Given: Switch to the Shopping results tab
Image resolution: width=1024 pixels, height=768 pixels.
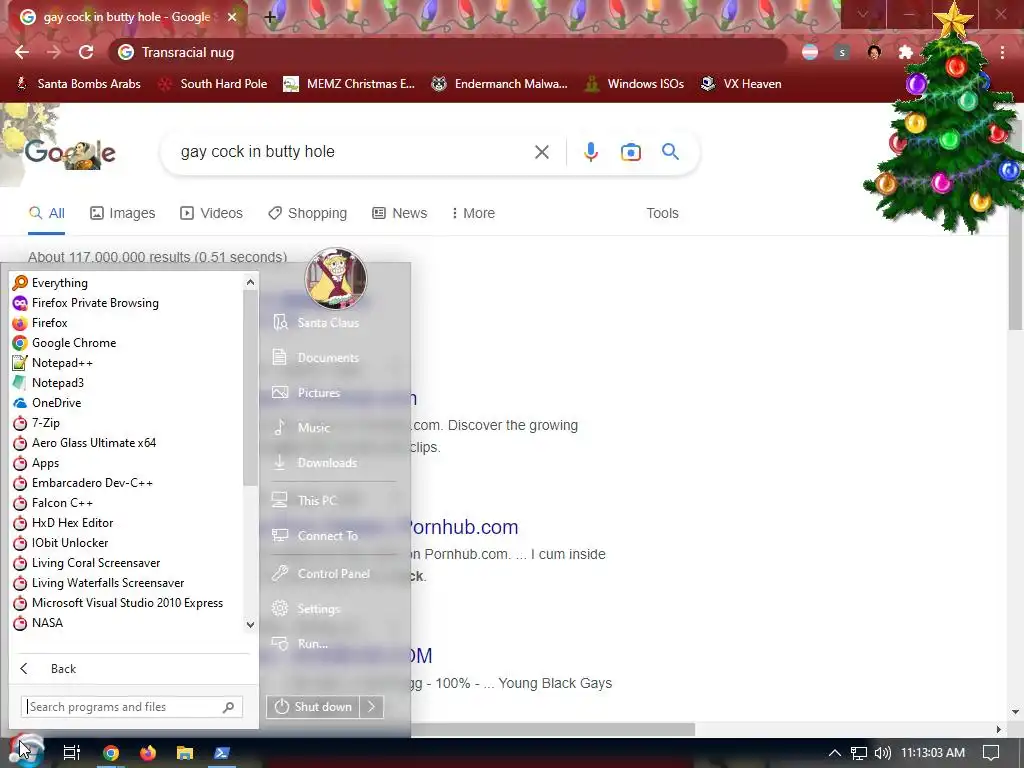Looking at the screenshot, I should pos(308,213).
